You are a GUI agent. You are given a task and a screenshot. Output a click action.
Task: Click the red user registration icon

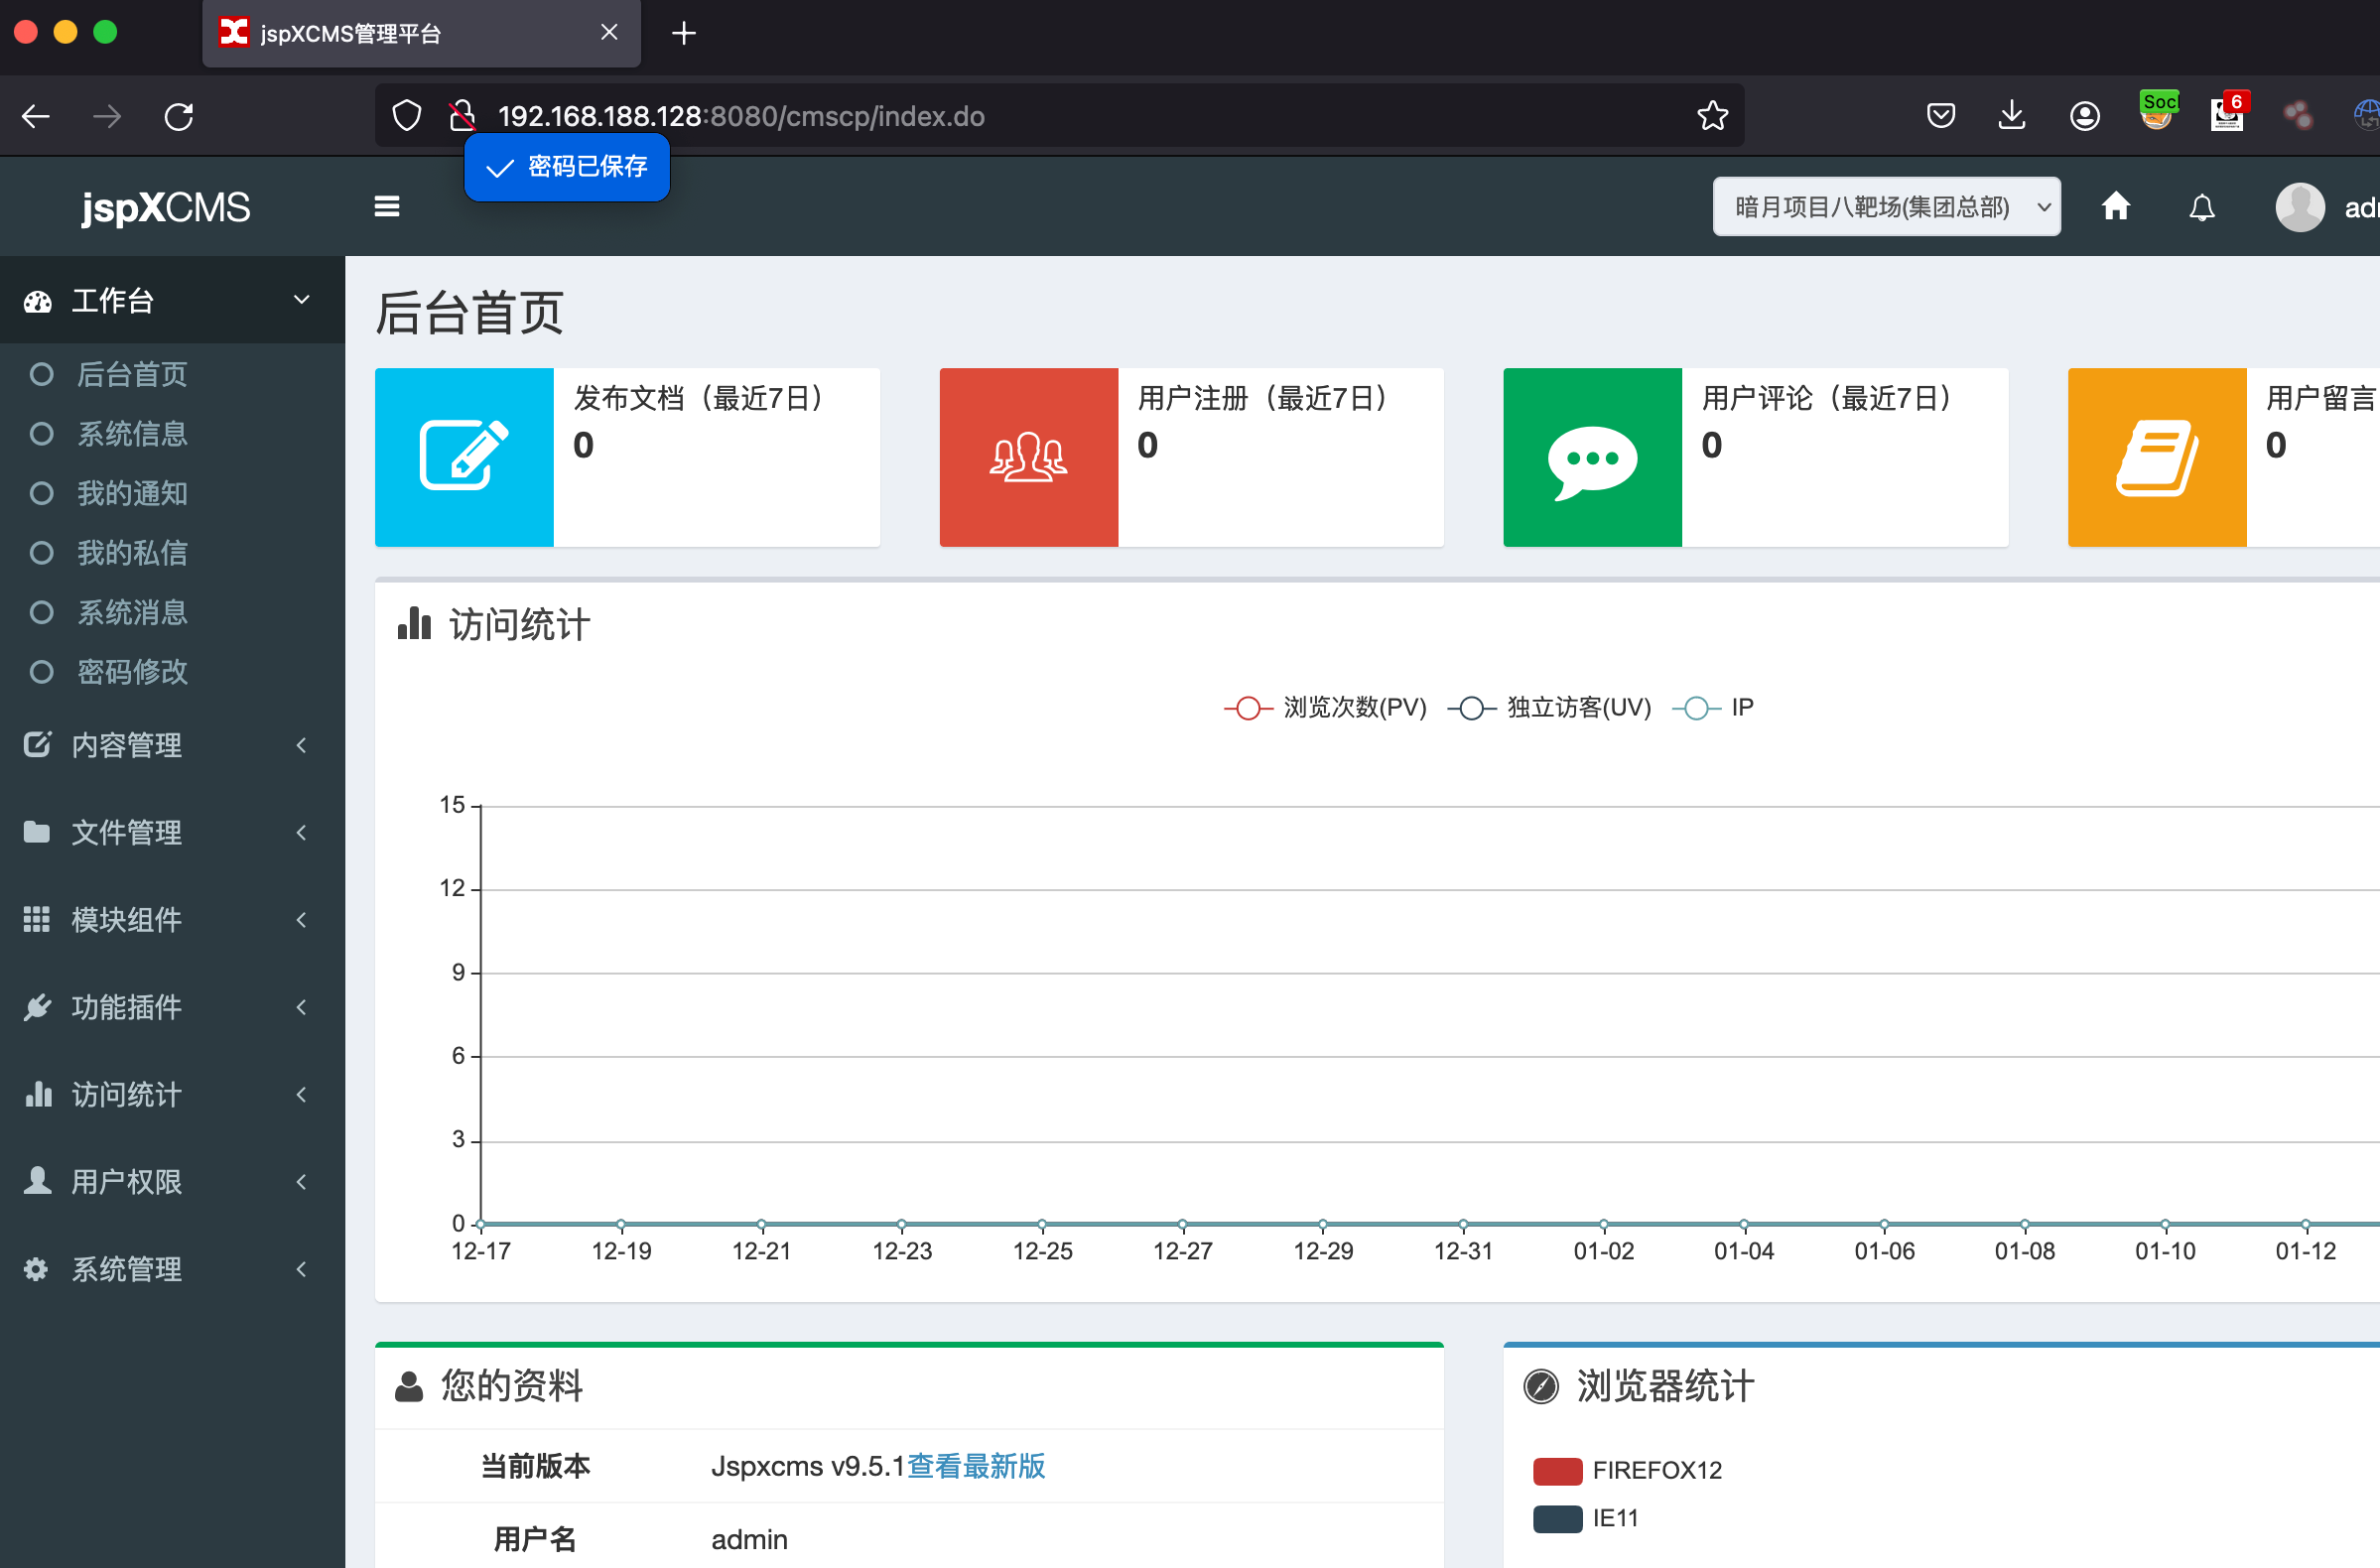click(x=1028, y=457)
